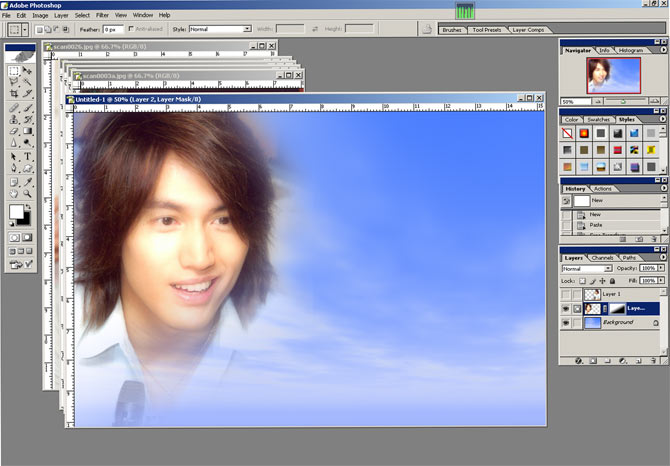Show Layer 1 by clicking its visibility box
The image size is (670, 466).
coord(566,294)
